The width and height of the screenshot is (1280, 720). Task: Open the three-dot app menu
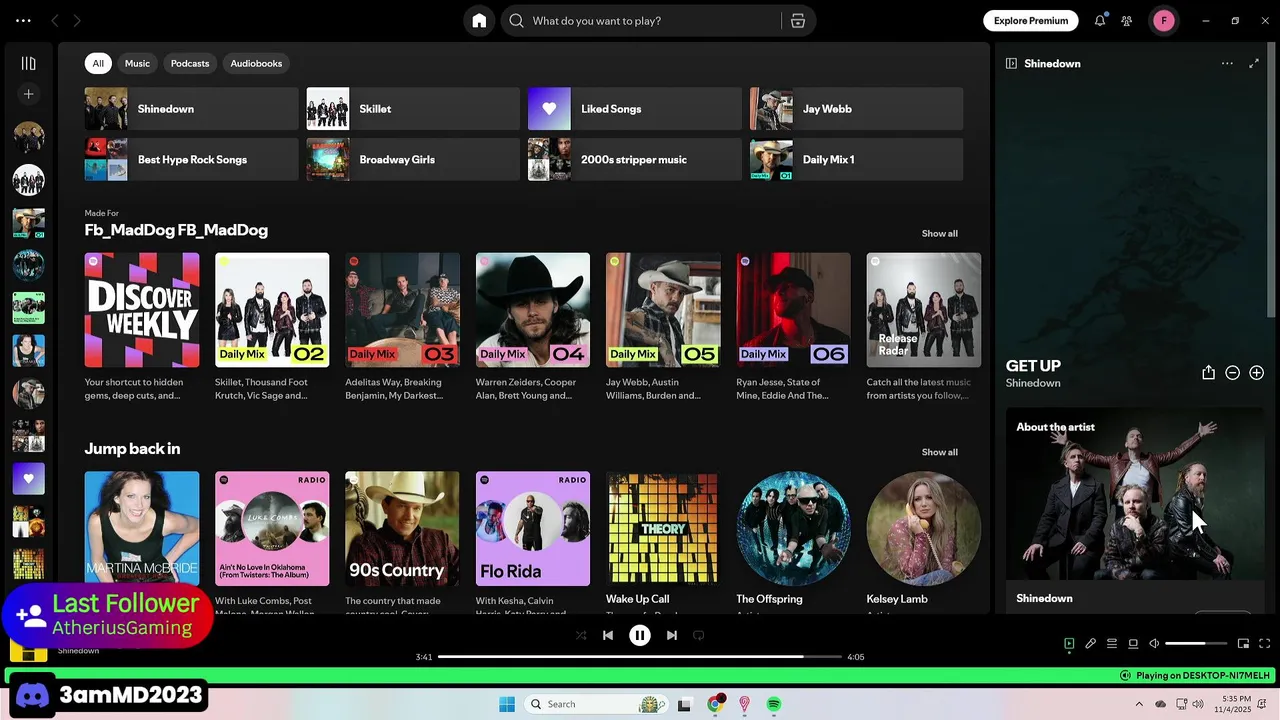pos(23,20)
